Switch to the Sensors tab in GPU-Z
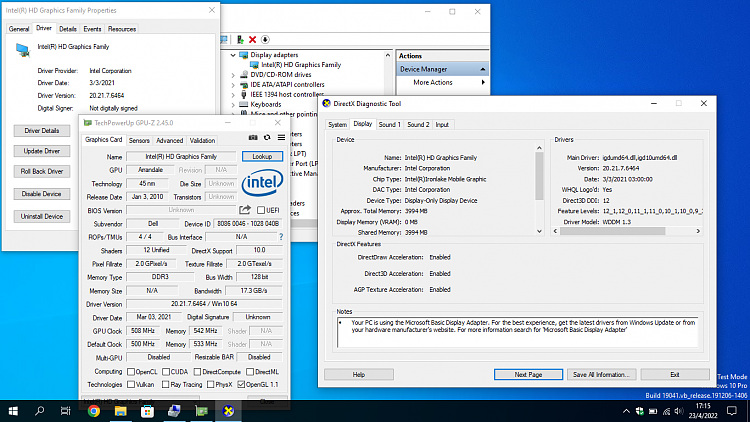The height and width of the screenshot is (422, 750). tap(139, 141)
